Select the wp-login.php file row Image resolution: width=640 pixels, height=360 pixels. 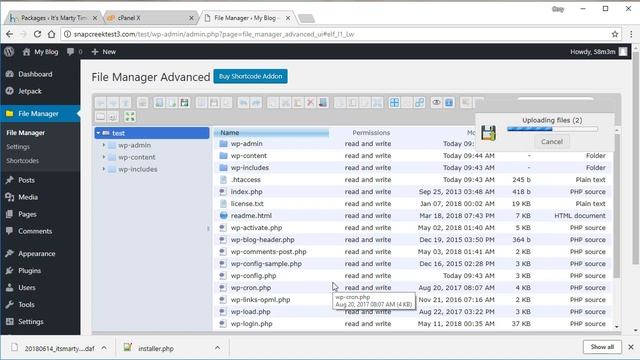click(413, 324)
